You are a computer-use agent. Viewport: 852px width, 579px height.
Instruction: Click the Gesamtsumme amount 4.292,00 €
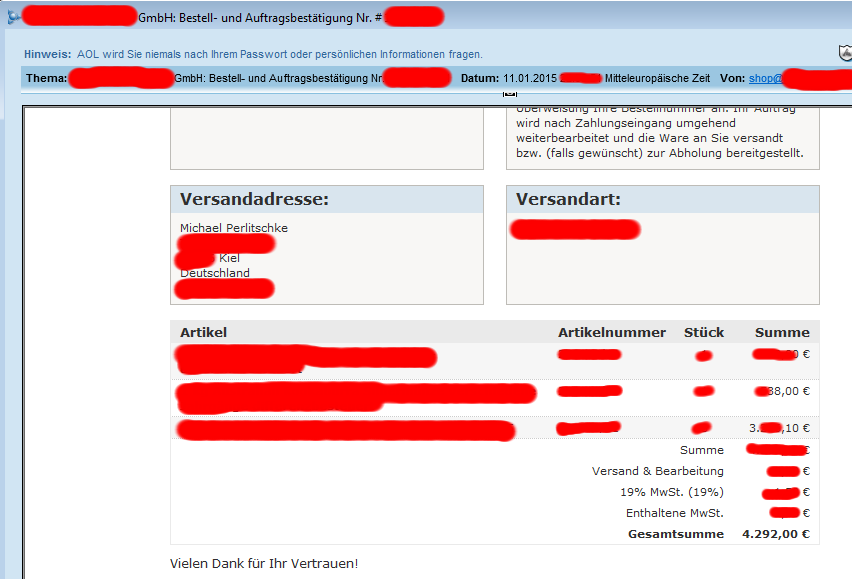776,534
